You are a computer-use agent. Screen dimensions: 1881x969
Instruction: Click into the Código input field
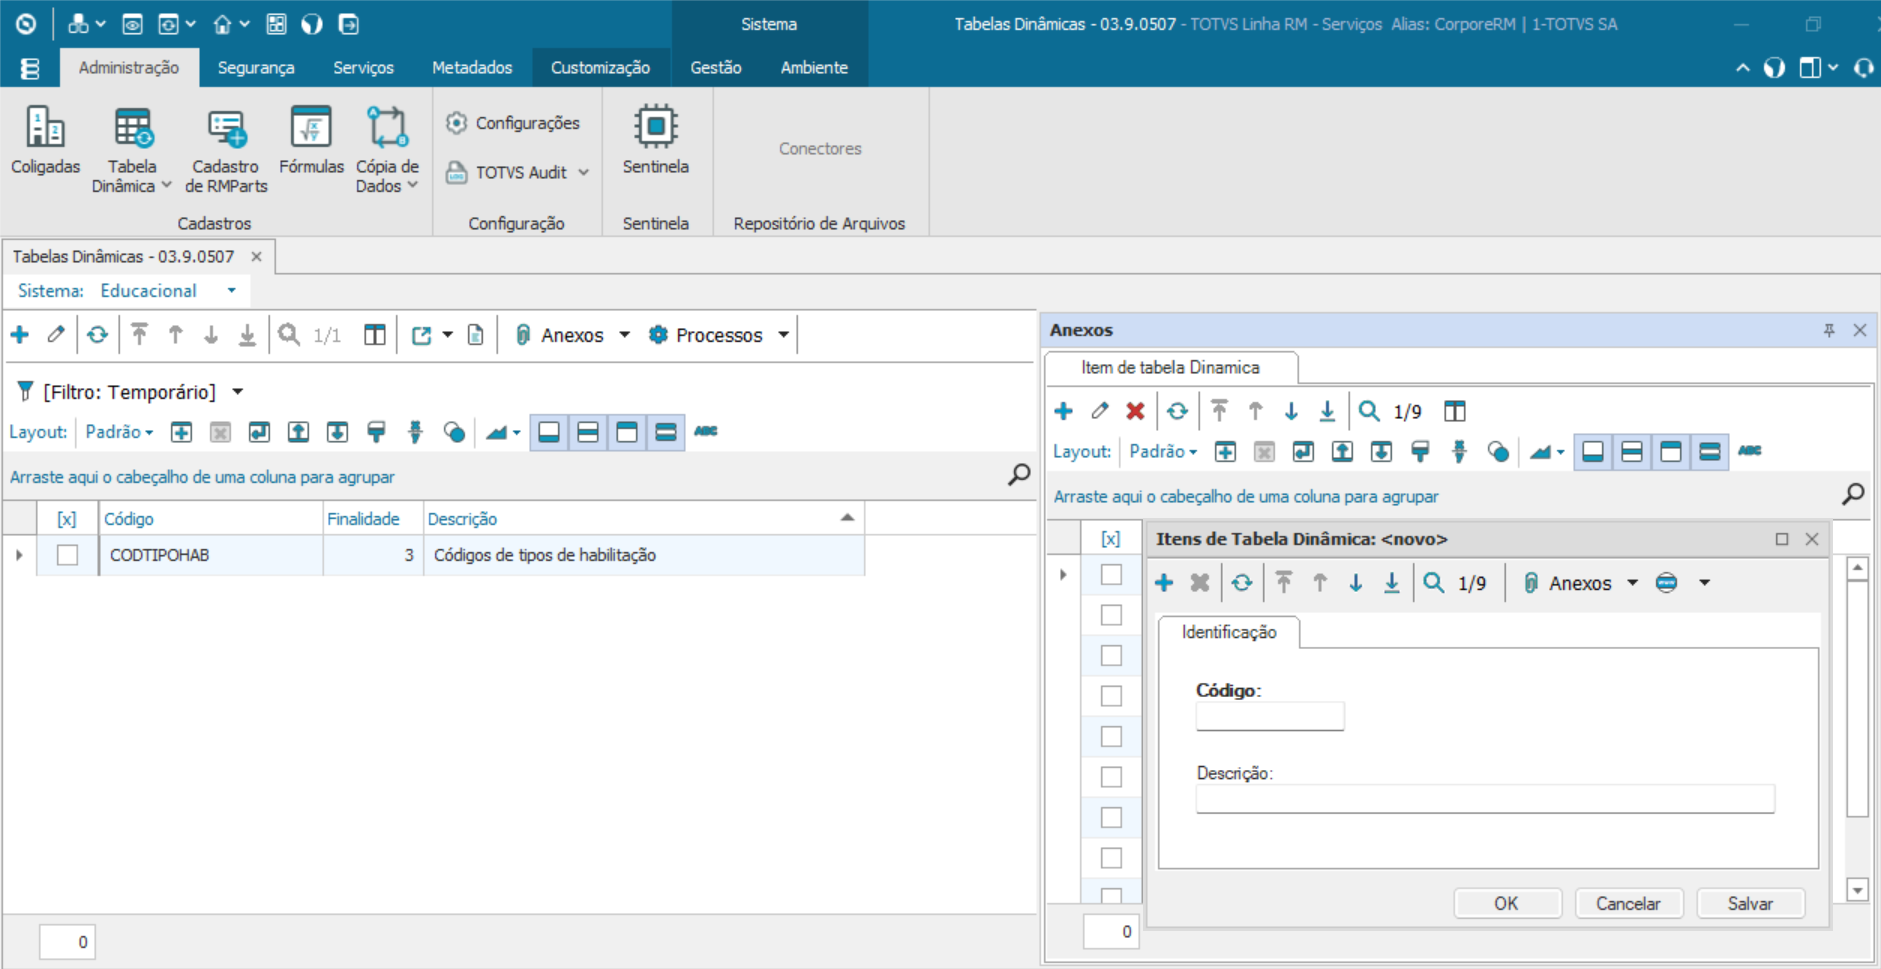tap(1270, 716)
